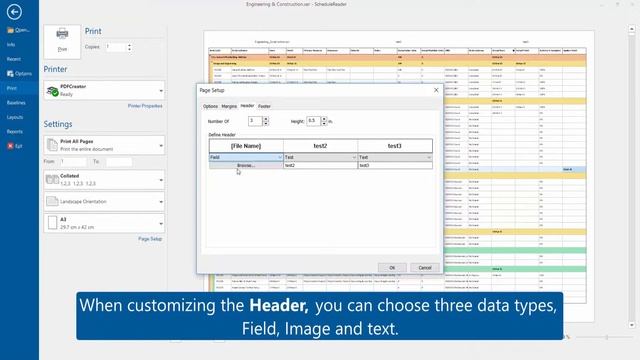
Task: Confirm Page Setup with OK
Action: [x=392, y=268]
